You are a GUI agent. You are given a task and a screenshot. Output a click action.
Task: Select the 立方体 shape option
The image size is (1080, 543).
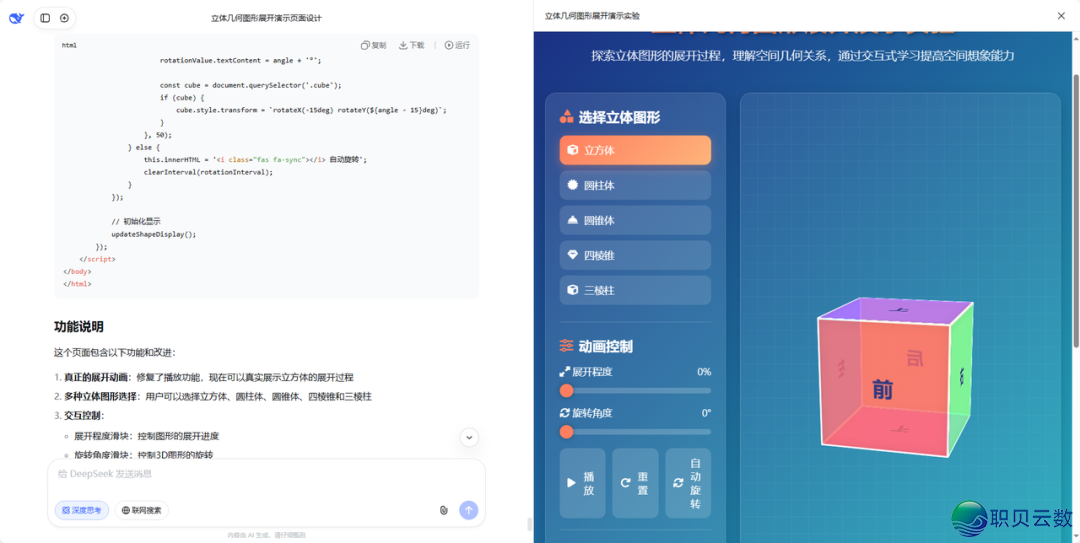click(635, 150)
